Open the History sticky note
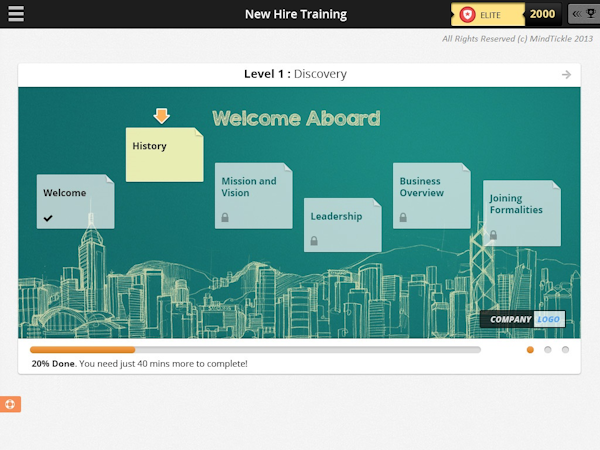The height and width of the screenshot is (450, 600). (x=165, y=155)
